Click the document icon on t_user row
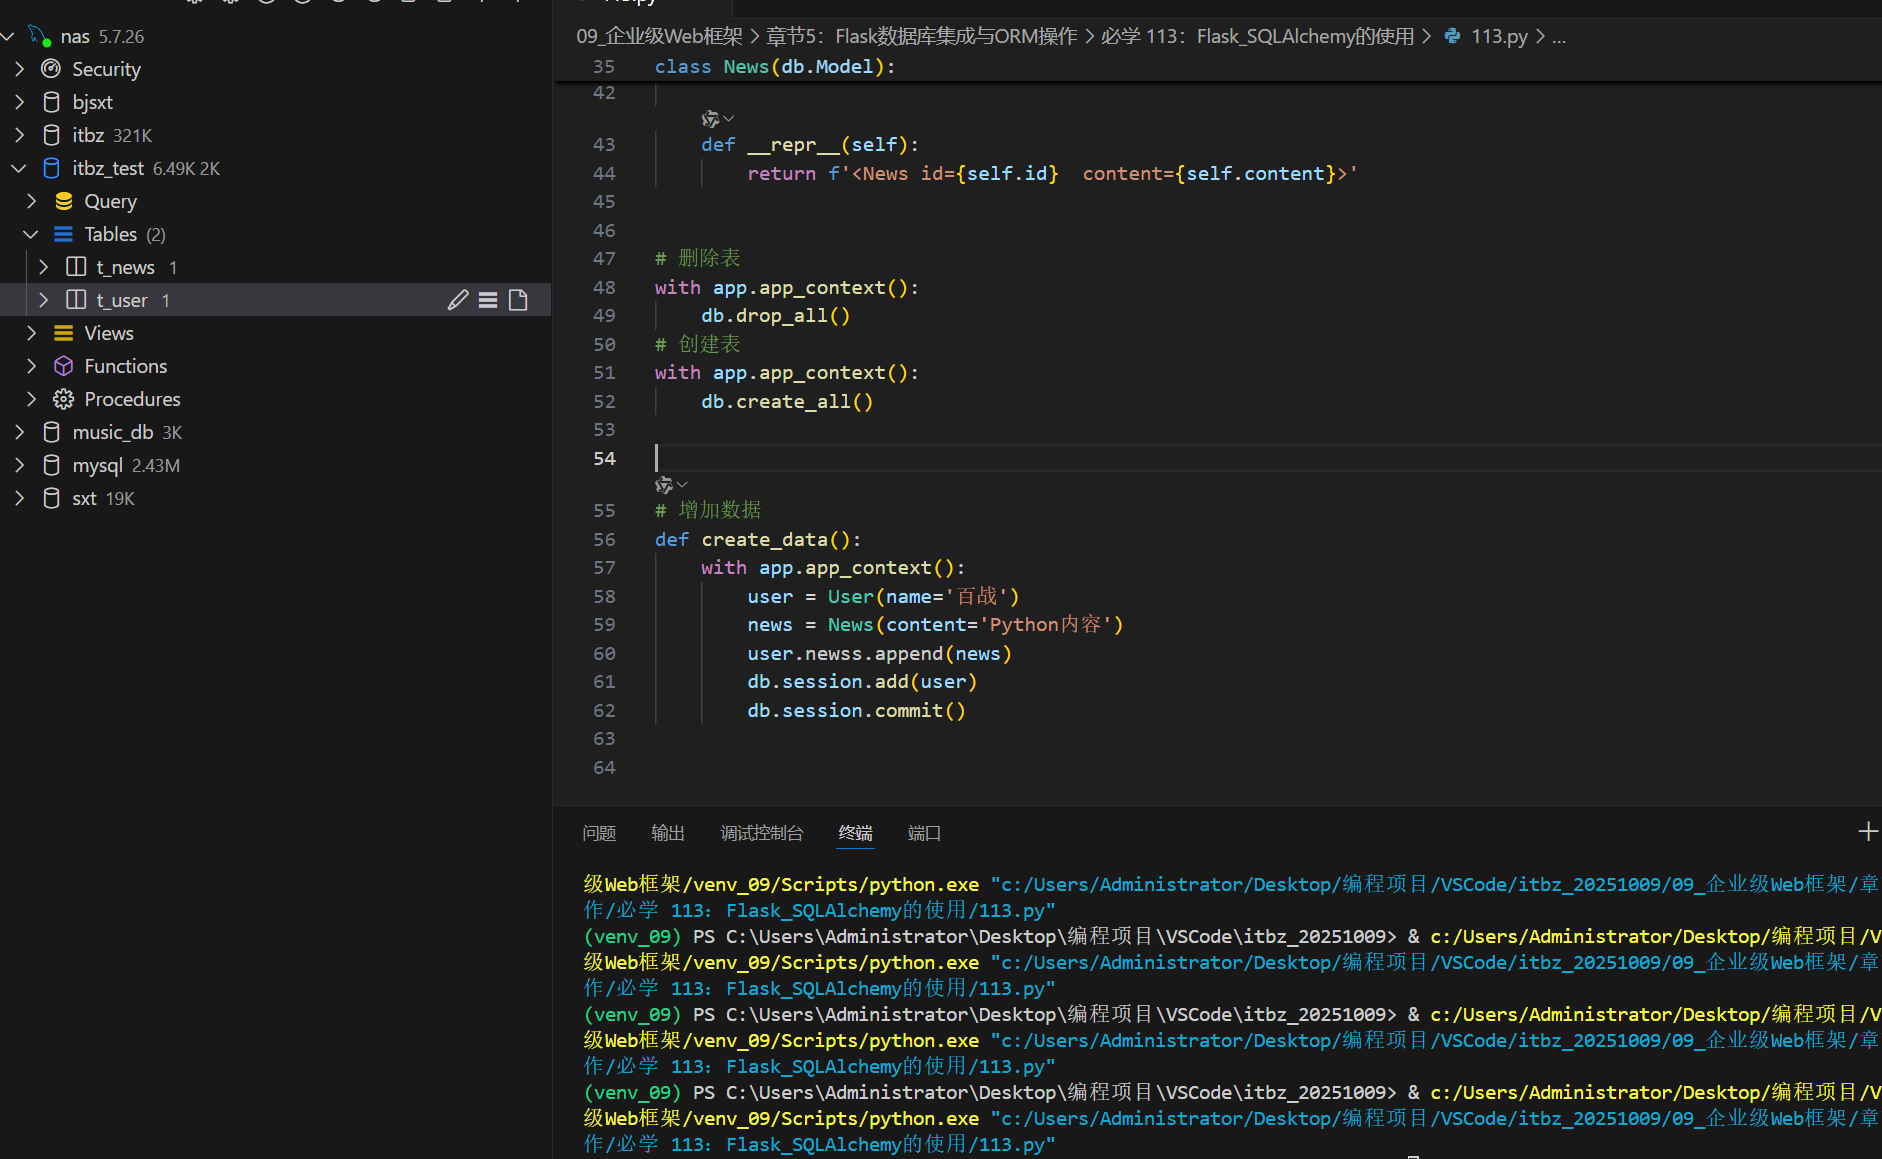 click(x=518, y=300)
